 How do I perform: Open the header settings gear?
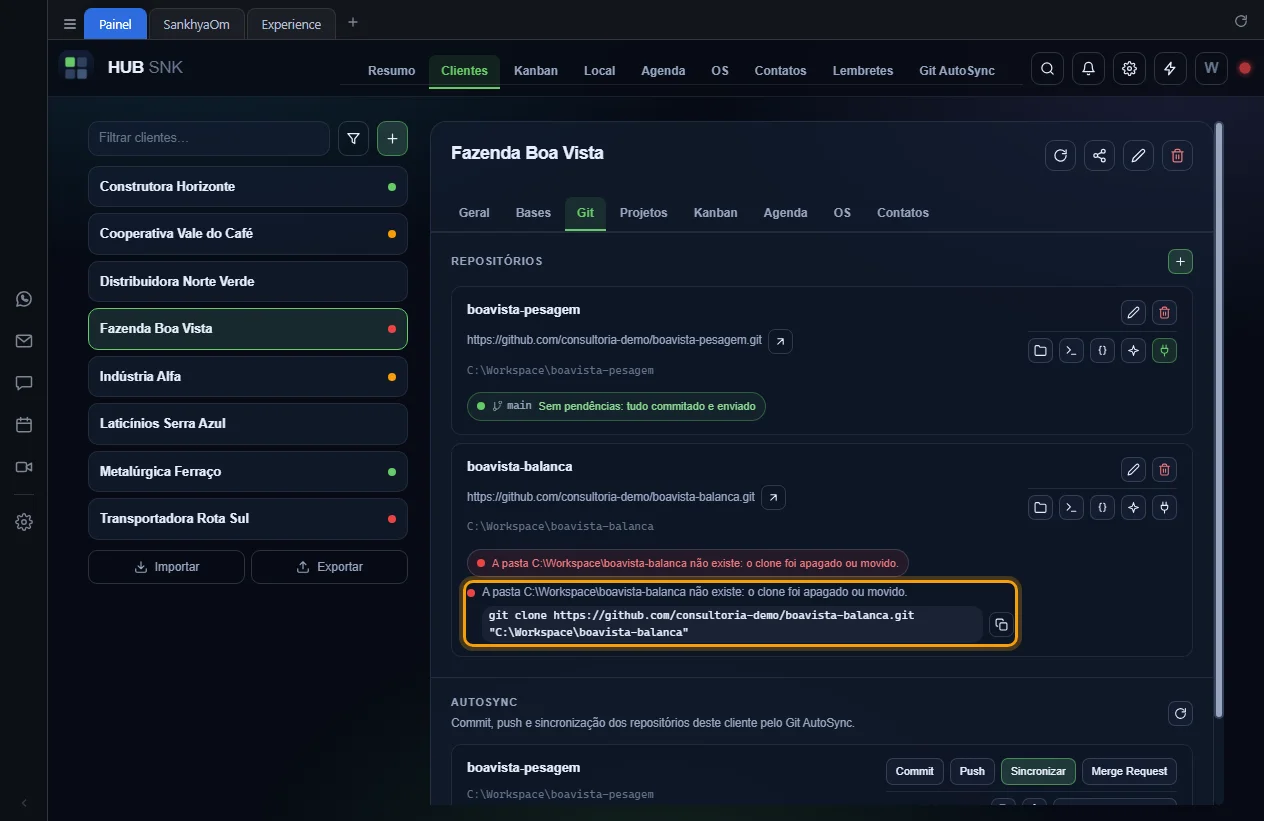(1129, 69)
